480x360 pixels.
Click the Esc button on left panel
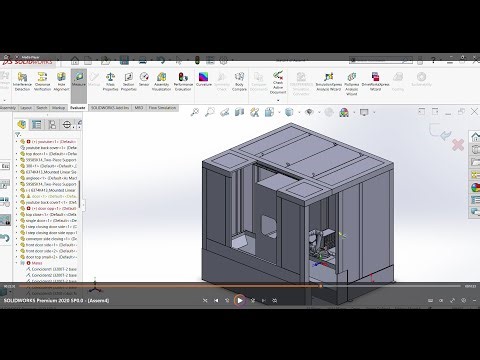pos(5,166)
